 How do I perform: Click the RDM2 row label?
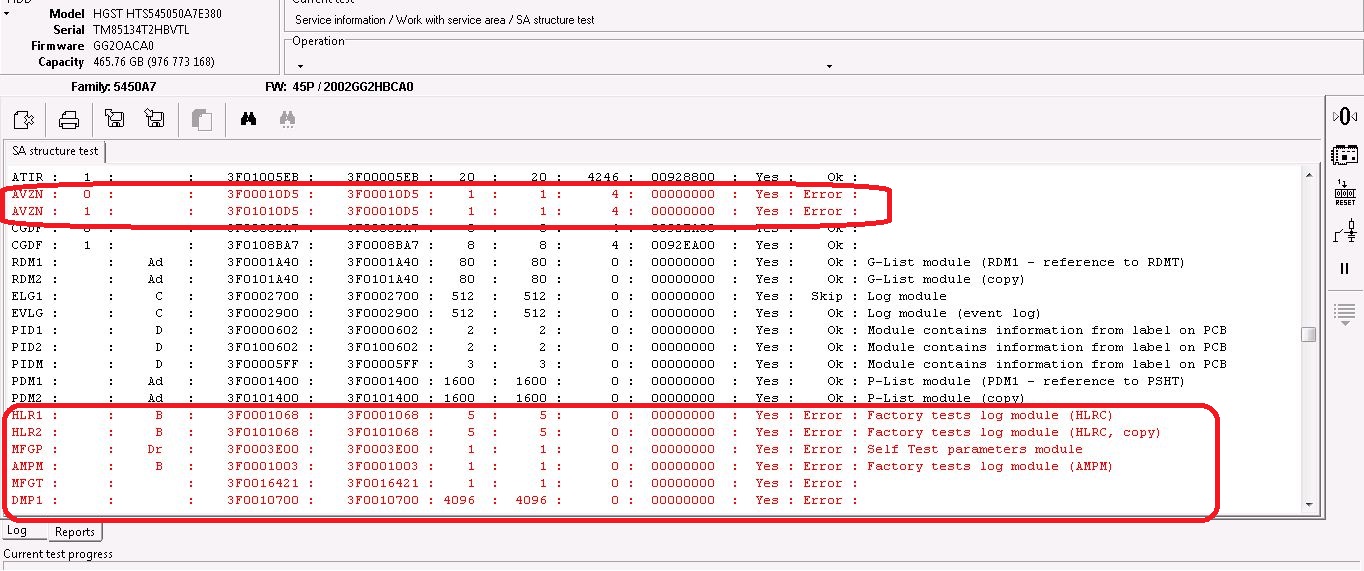click(x=27, y=279)
